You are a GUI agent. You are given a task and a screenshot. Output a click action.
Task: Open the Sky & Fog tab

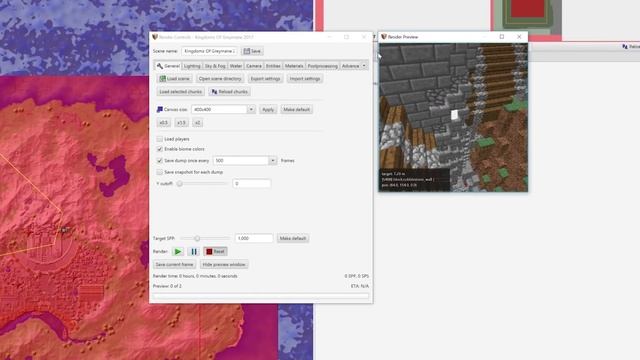pyautogui.click(x=215, y=66)
